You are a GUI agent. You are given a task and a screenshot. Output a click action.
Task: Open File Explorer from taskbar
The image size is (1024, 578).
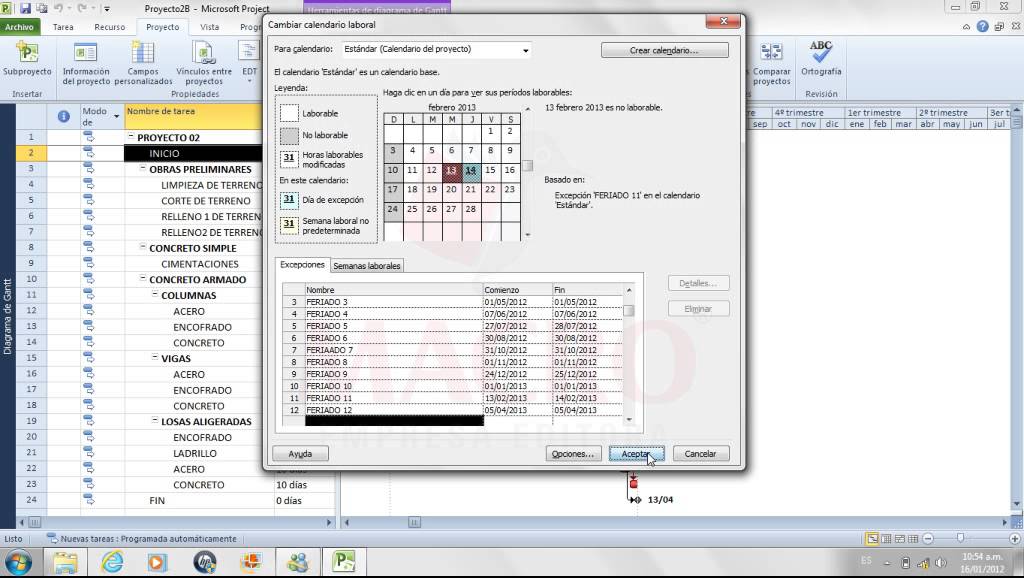65,562
